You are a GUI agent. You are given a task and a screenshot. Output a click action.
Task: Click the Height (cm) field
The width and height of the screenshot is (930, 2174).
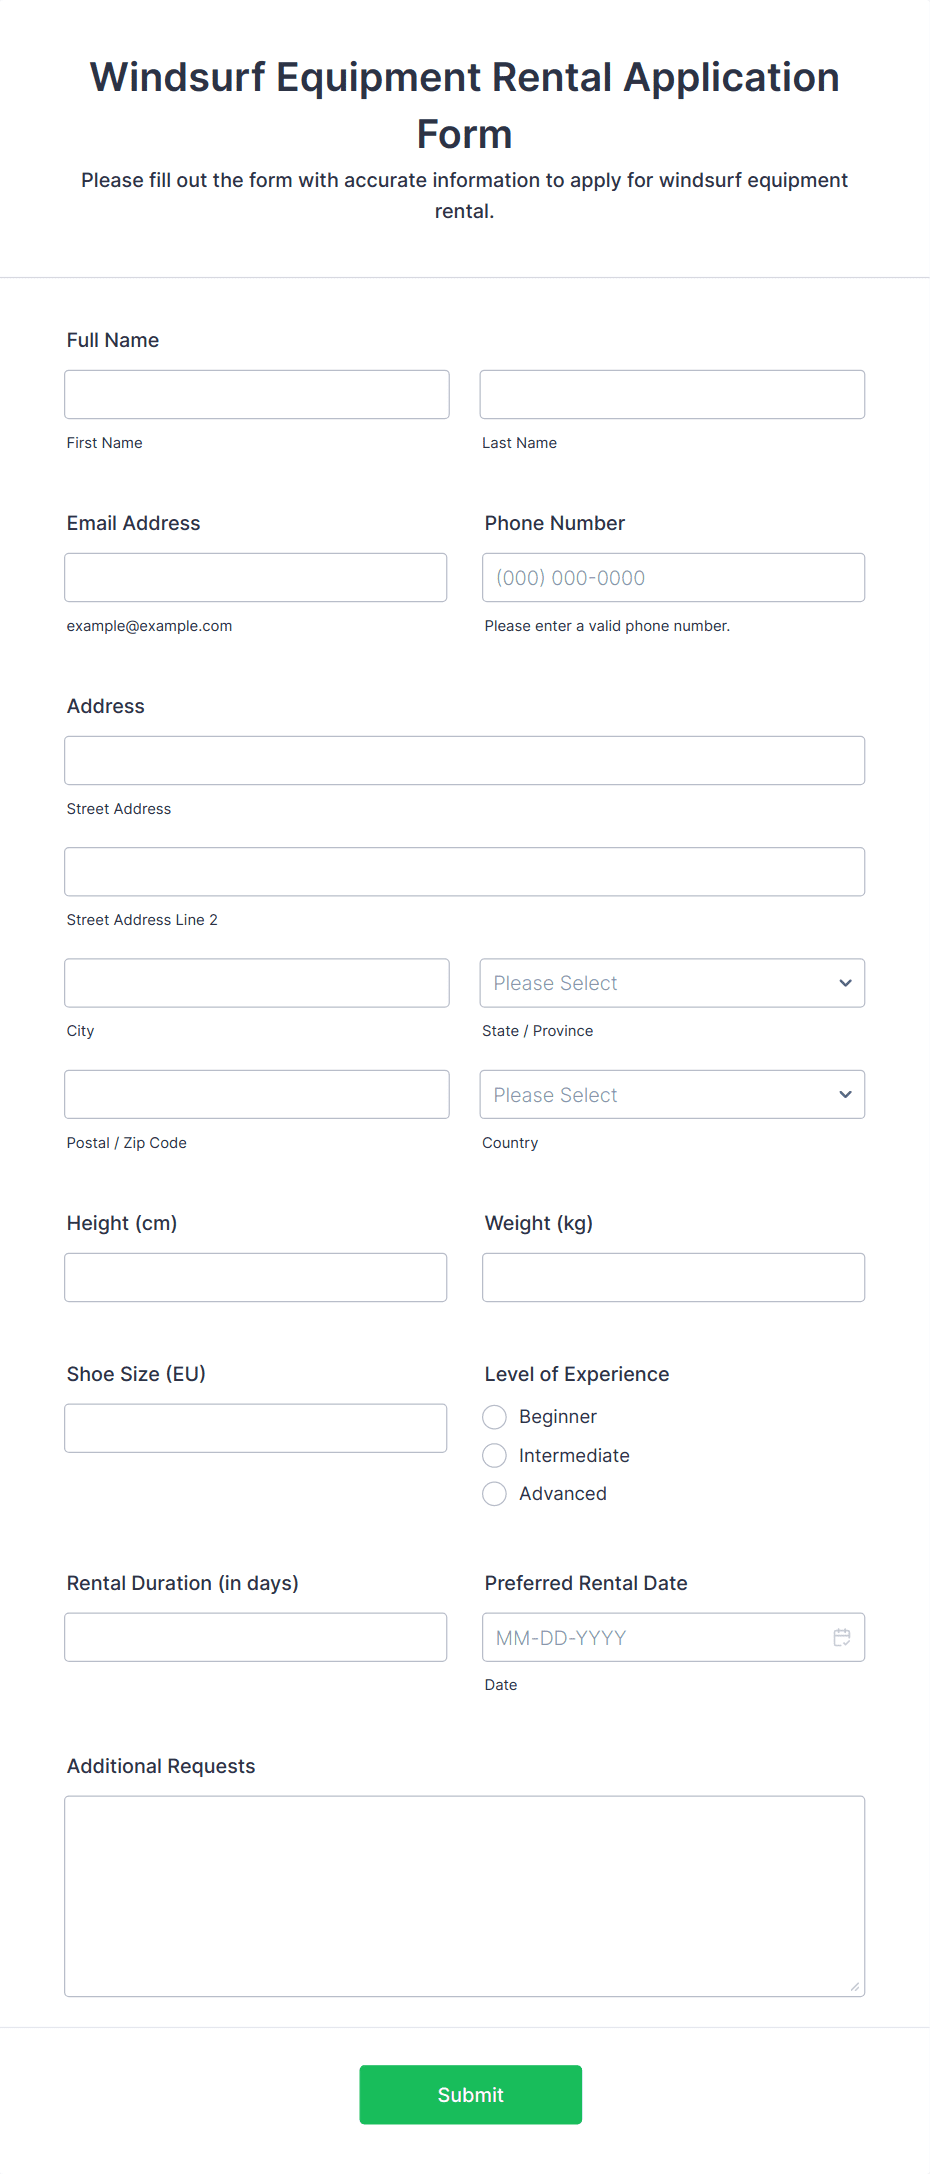tap(256, 1277)
